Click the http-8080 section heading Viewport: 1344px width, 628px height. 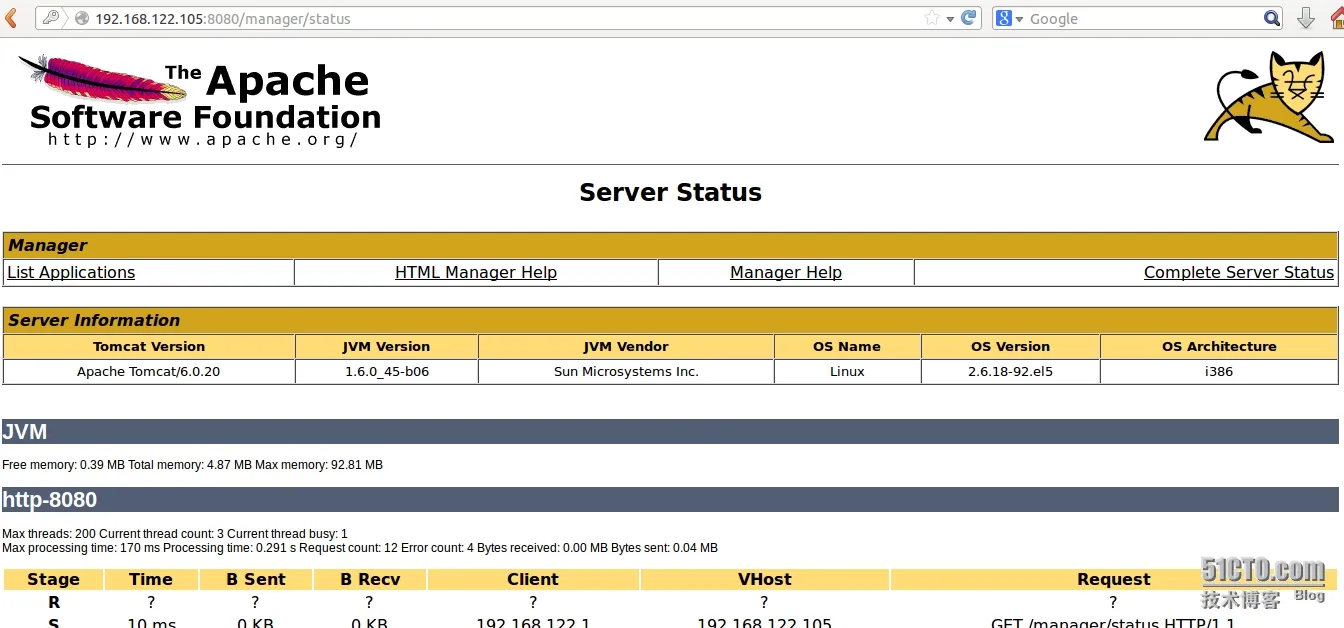670,499
